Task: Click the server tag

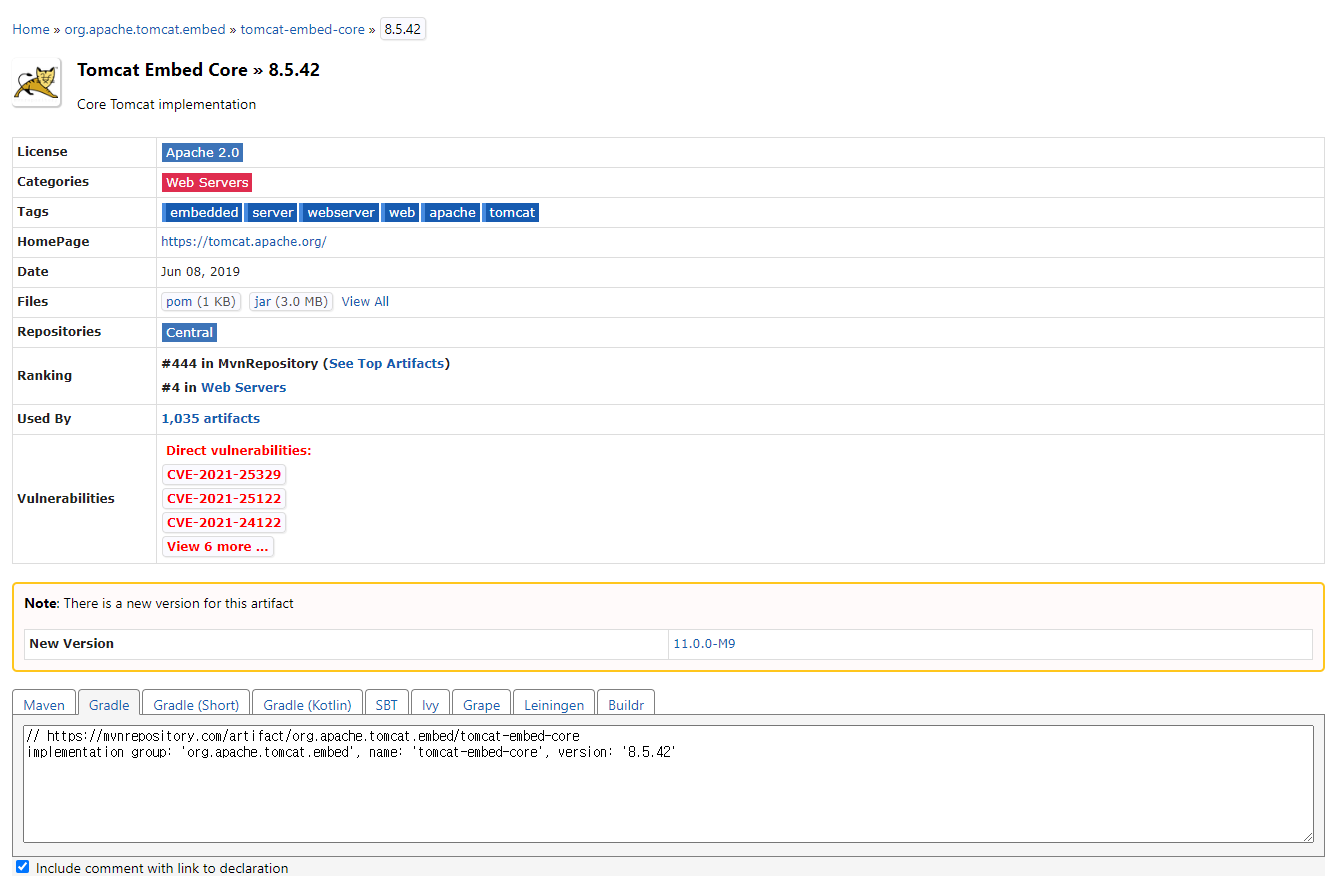Action: tap(272, 212)
